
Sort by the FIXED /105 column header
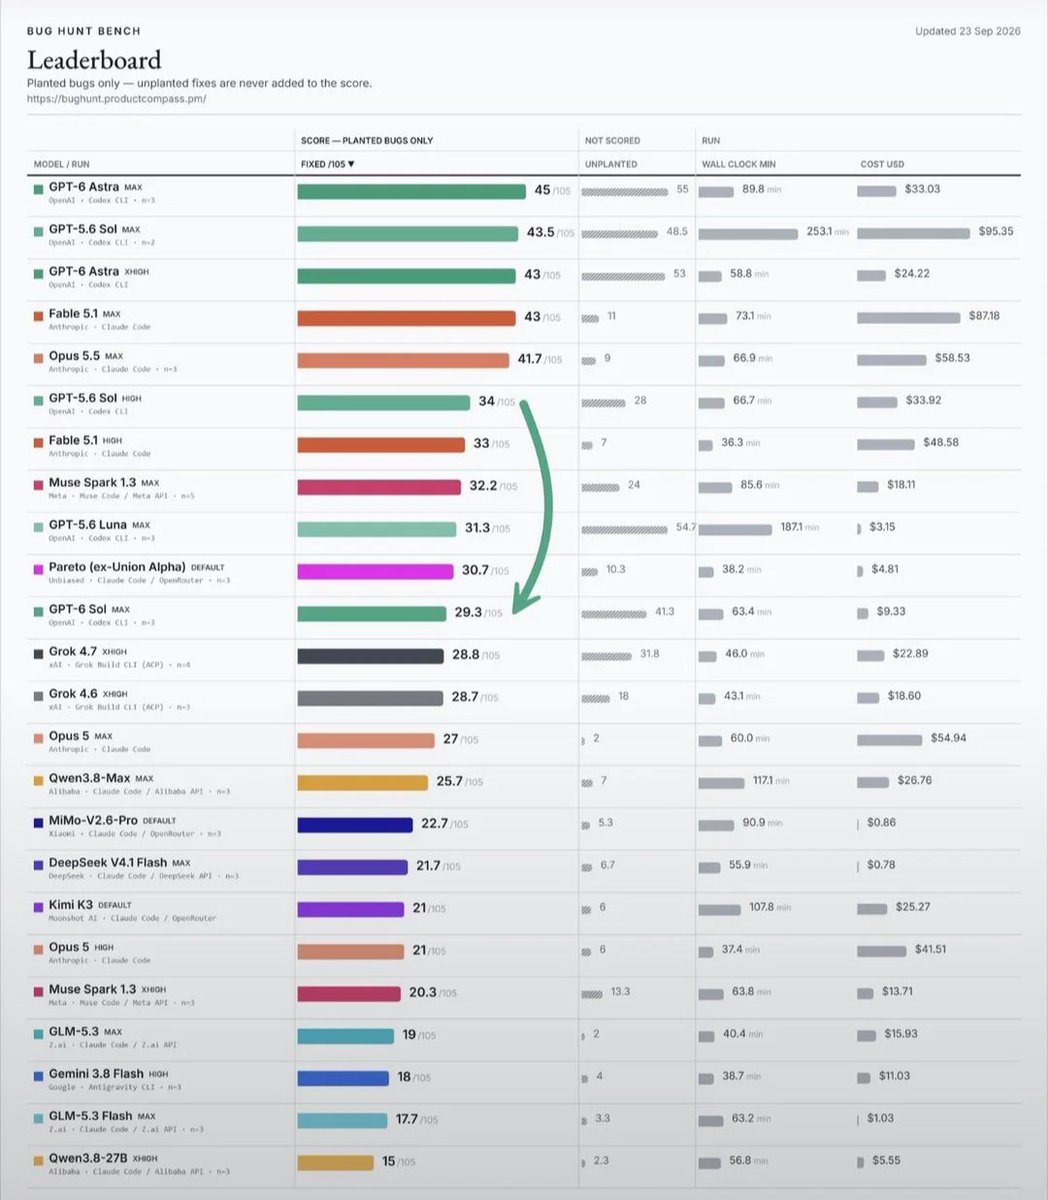pyautogui.click(x=328, y=164)
